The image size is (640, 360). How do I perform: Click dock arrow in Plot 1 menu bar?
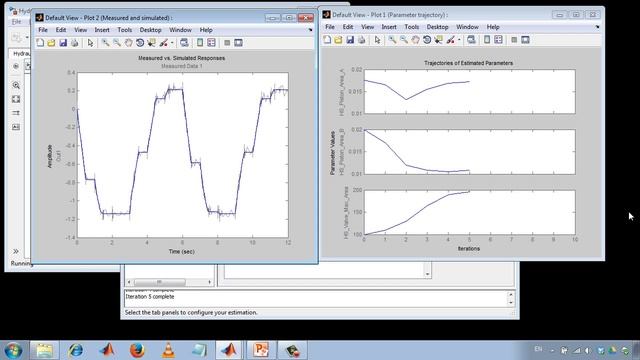click(x=597, y=27)
